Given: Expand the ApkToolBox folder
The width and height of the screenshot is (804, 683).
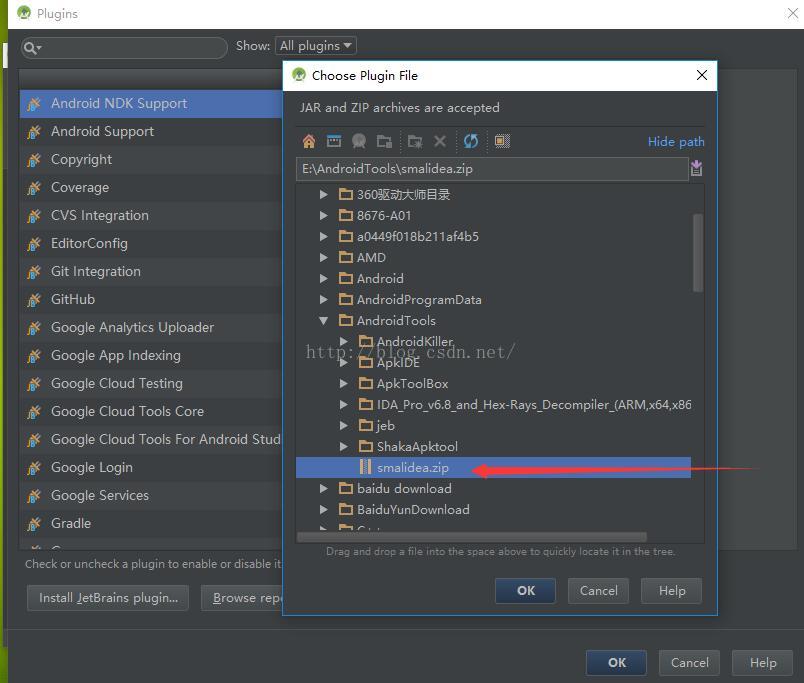Looking at the screenshot, I should click(344, 384).
